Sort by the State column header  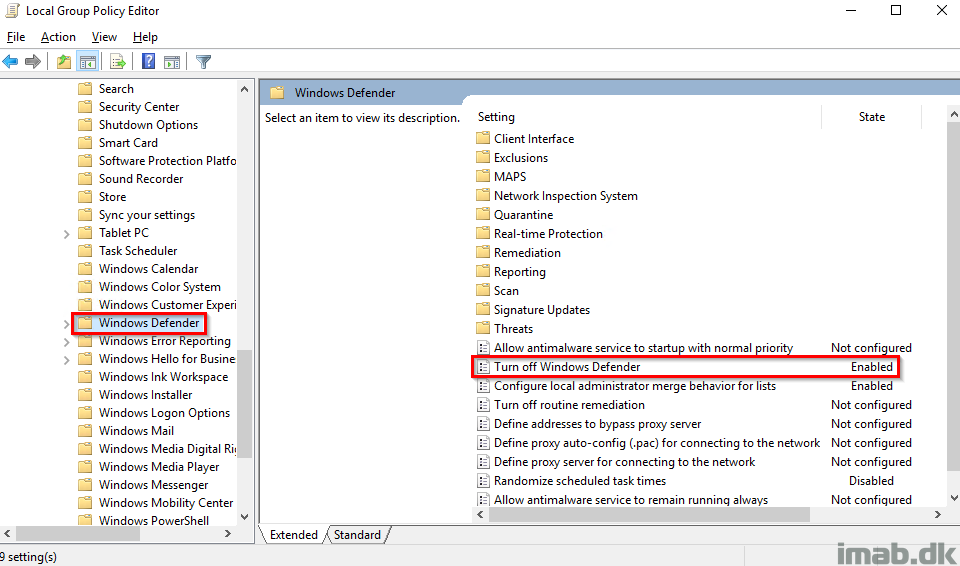click(x=871, y=116)
